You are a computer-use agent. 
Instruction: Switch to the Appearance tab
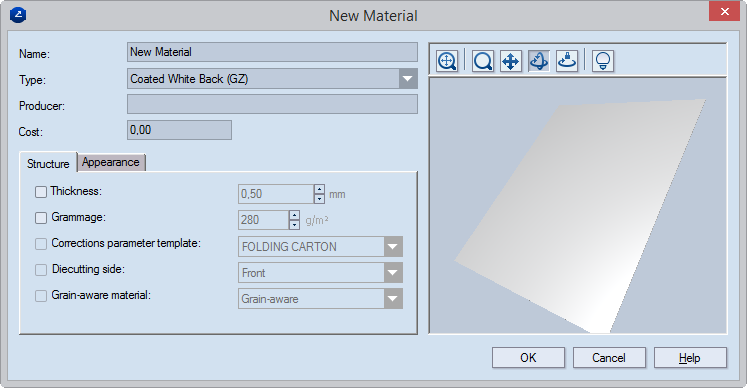tap(111, 162)
